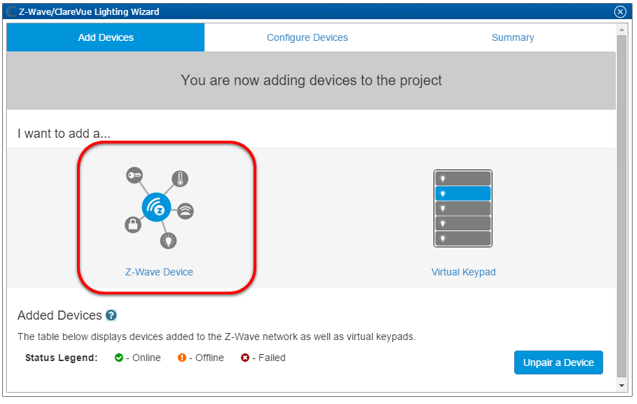Switch to the Add Devices tab

click(x=106, y=37)
